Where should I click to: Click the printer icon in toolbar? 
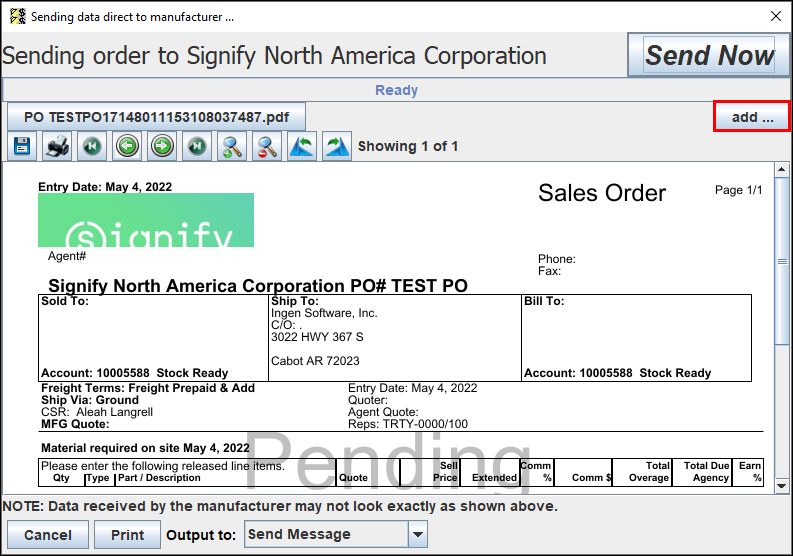click(57, 146)
